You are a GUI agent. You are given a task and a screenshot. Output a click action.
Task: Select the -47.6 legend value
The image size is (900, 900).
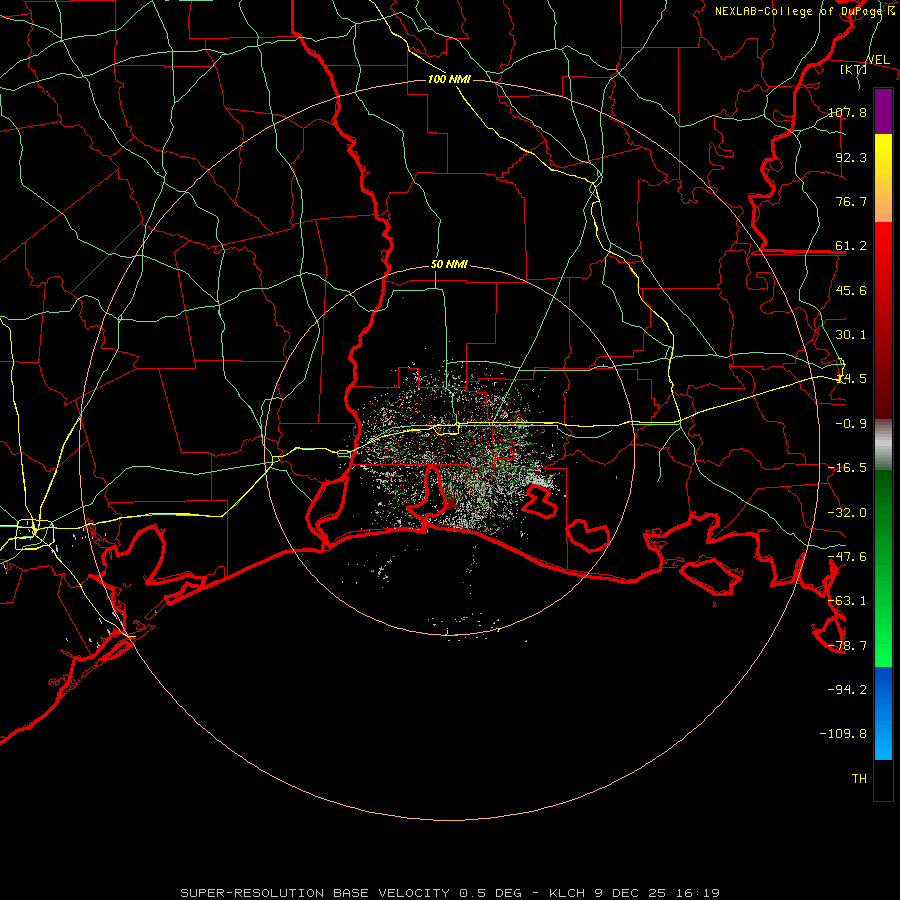pos(847,557)
